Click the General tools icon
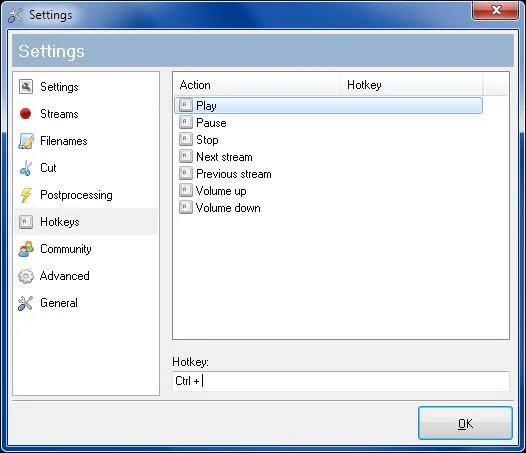The width and height of the screenshot is (526, 453). [x=25, y=303]
